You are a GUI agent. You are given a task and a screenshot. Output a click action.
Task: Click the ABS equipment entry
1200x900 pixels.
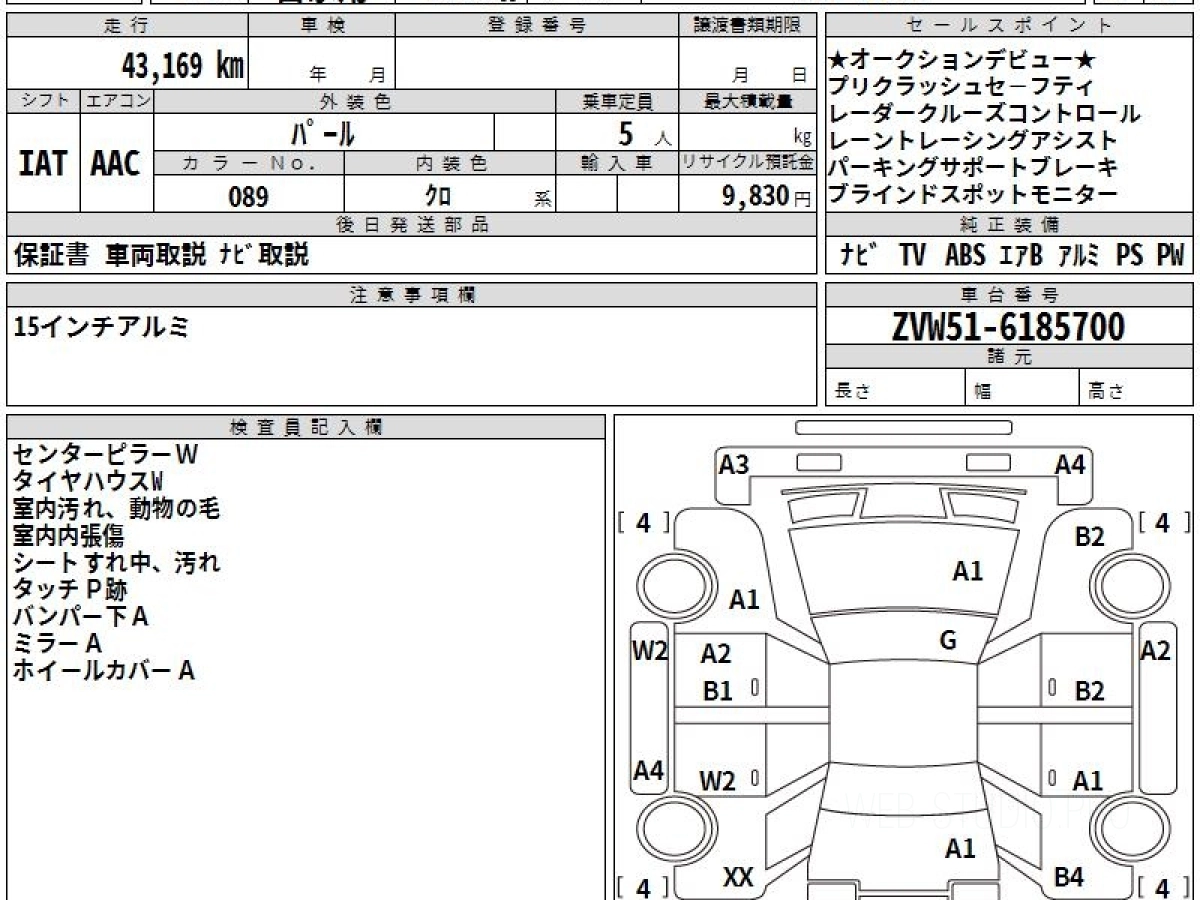coord(964,255)
